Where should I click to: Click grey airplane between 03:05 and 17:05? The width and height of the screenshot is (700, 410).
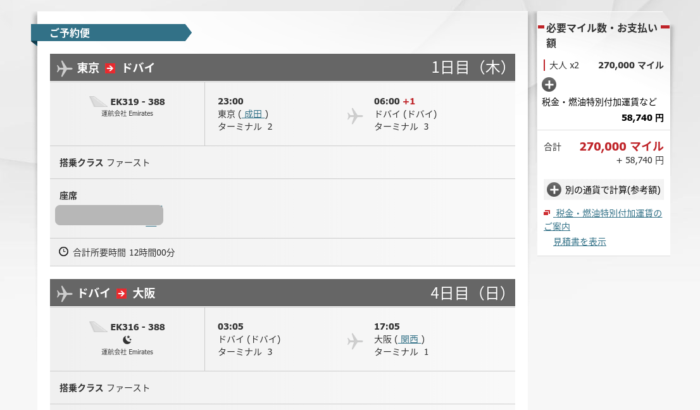(355, 341)
